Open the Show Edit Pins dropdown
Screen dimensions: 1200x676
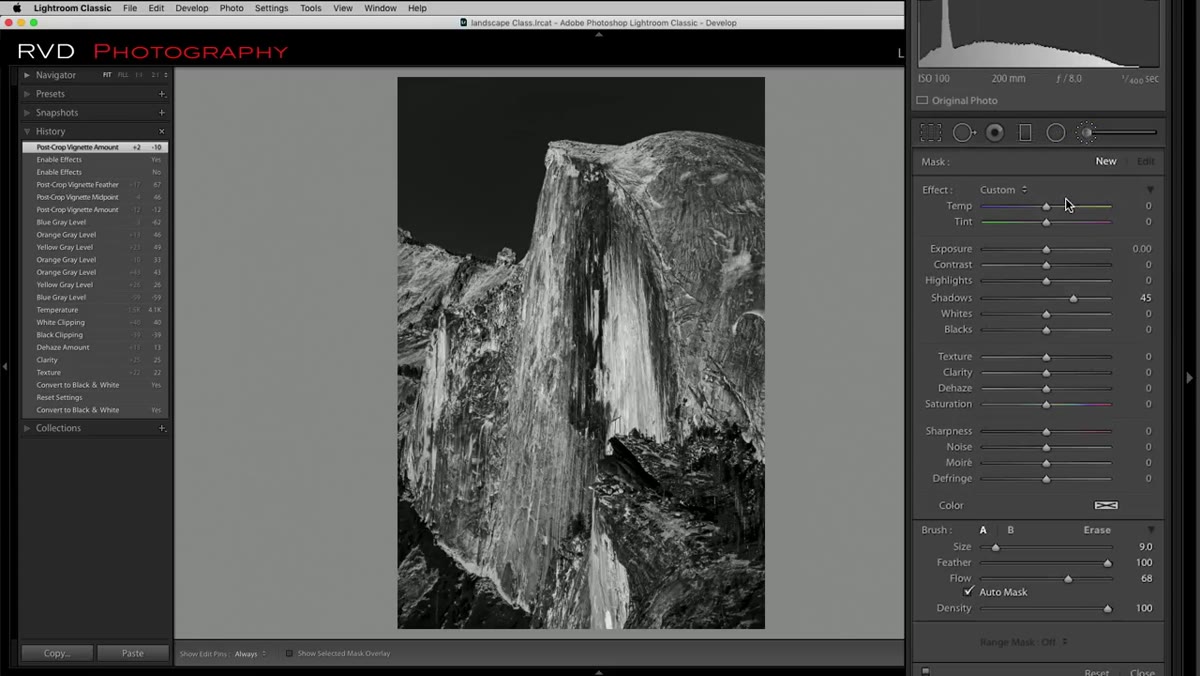250,653
